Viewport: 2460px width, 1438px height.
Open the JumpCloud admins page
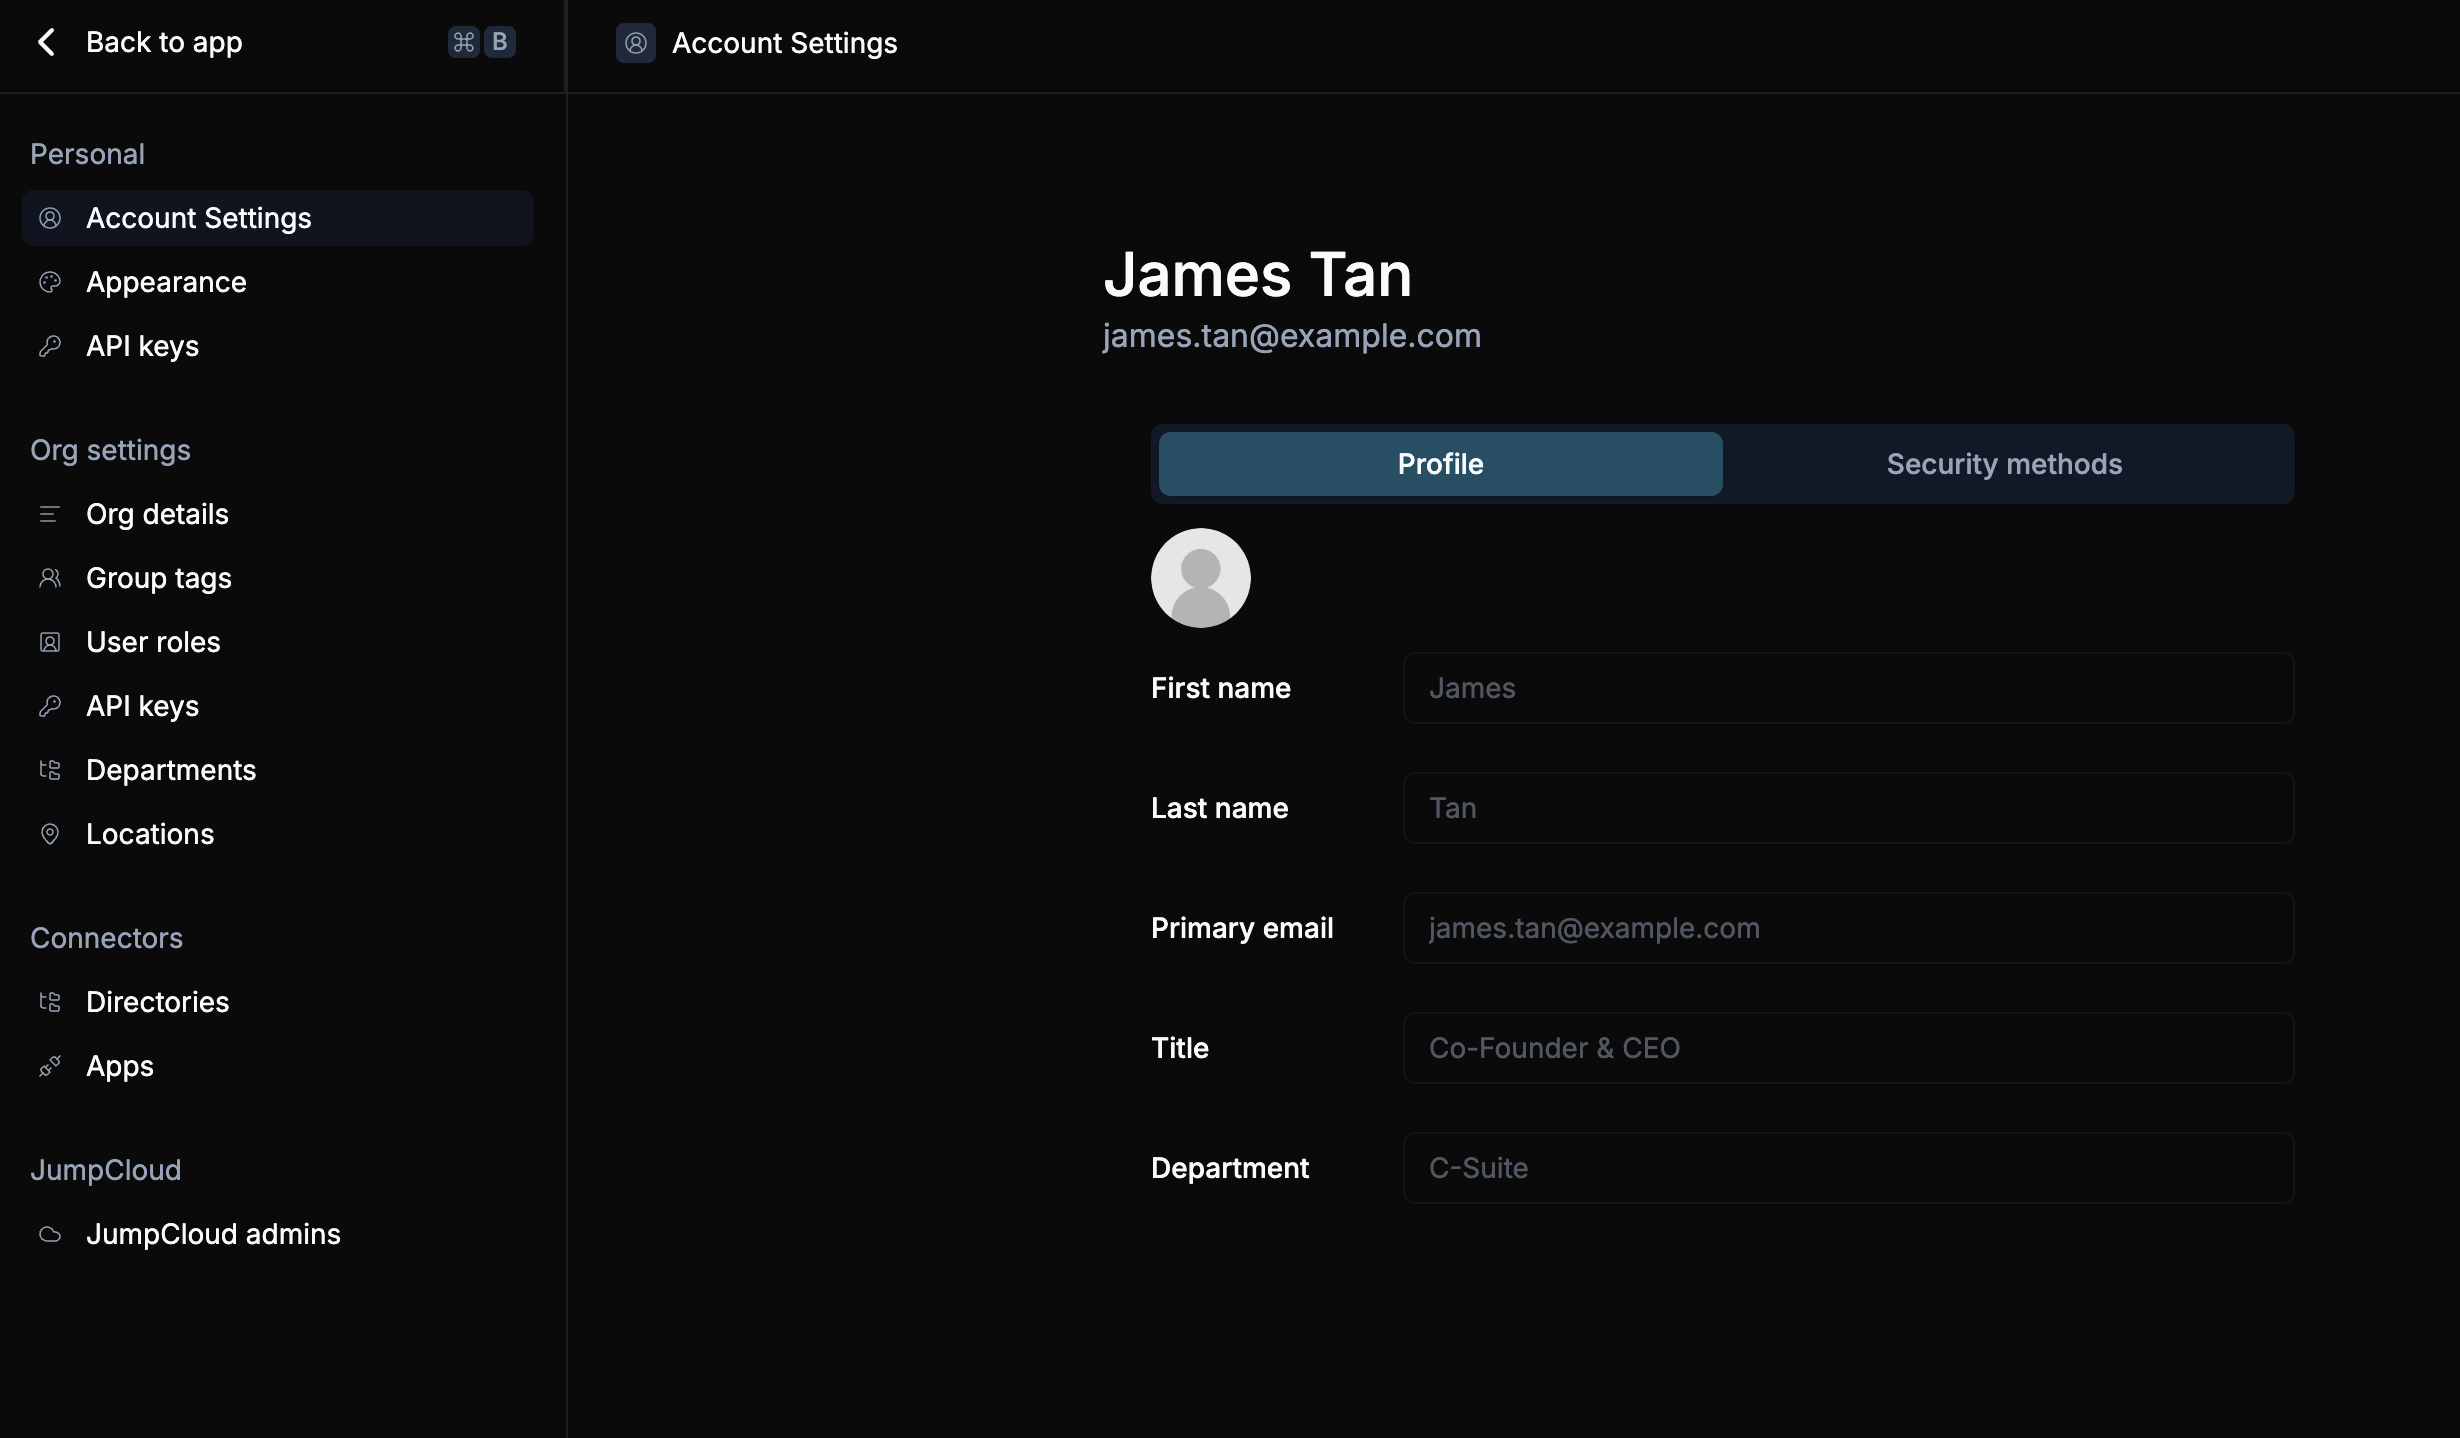[213, 1234]
